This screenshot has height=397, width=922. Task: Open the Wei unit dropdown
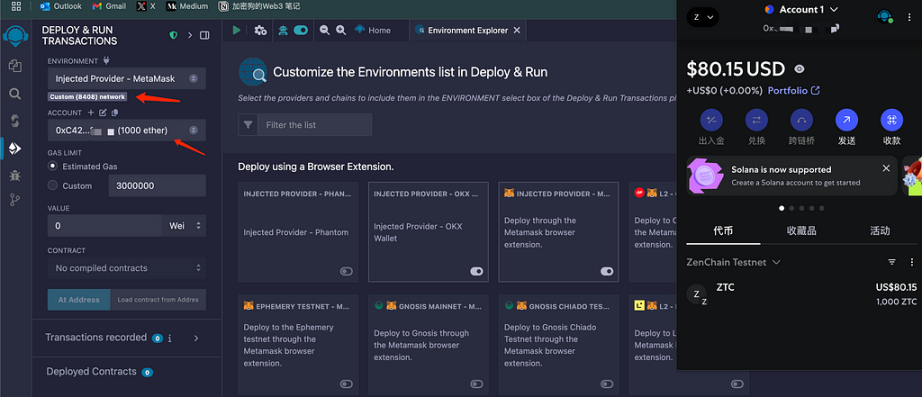tap(184, 225)
